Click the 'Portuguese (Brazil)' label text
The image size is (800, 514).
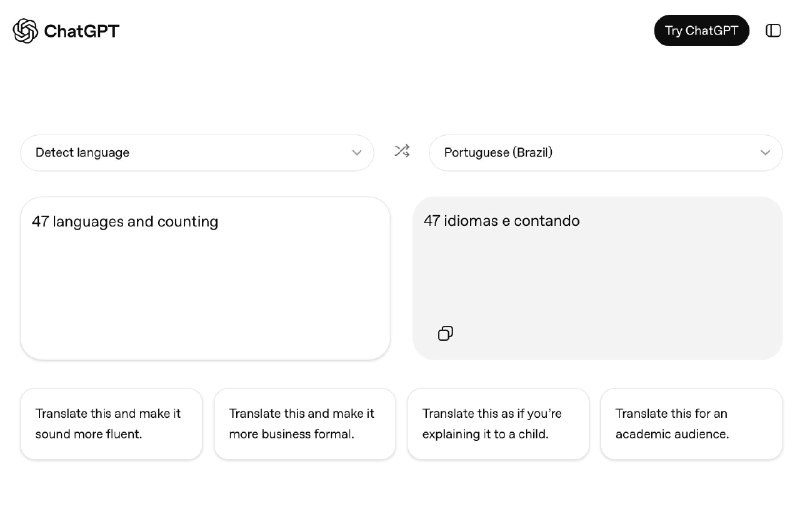[x=498, y=153]
